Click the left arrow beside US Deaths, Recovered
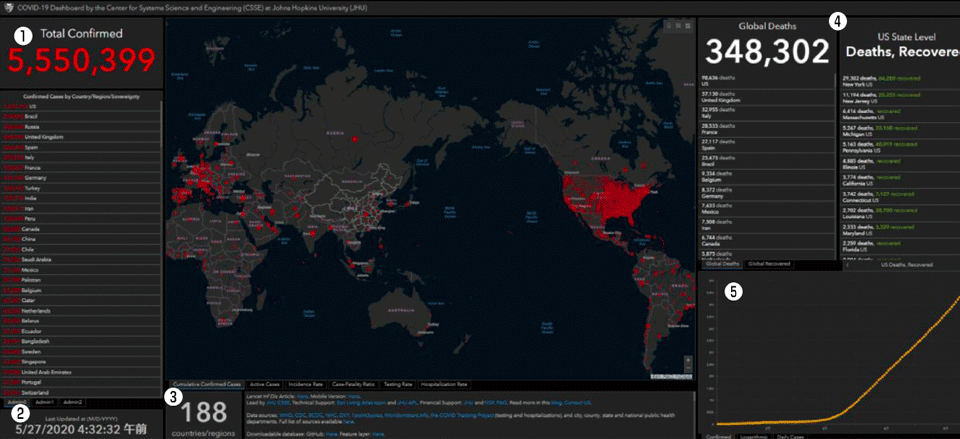This screenshot has width=960, height=439. click(x=847, y=265)
